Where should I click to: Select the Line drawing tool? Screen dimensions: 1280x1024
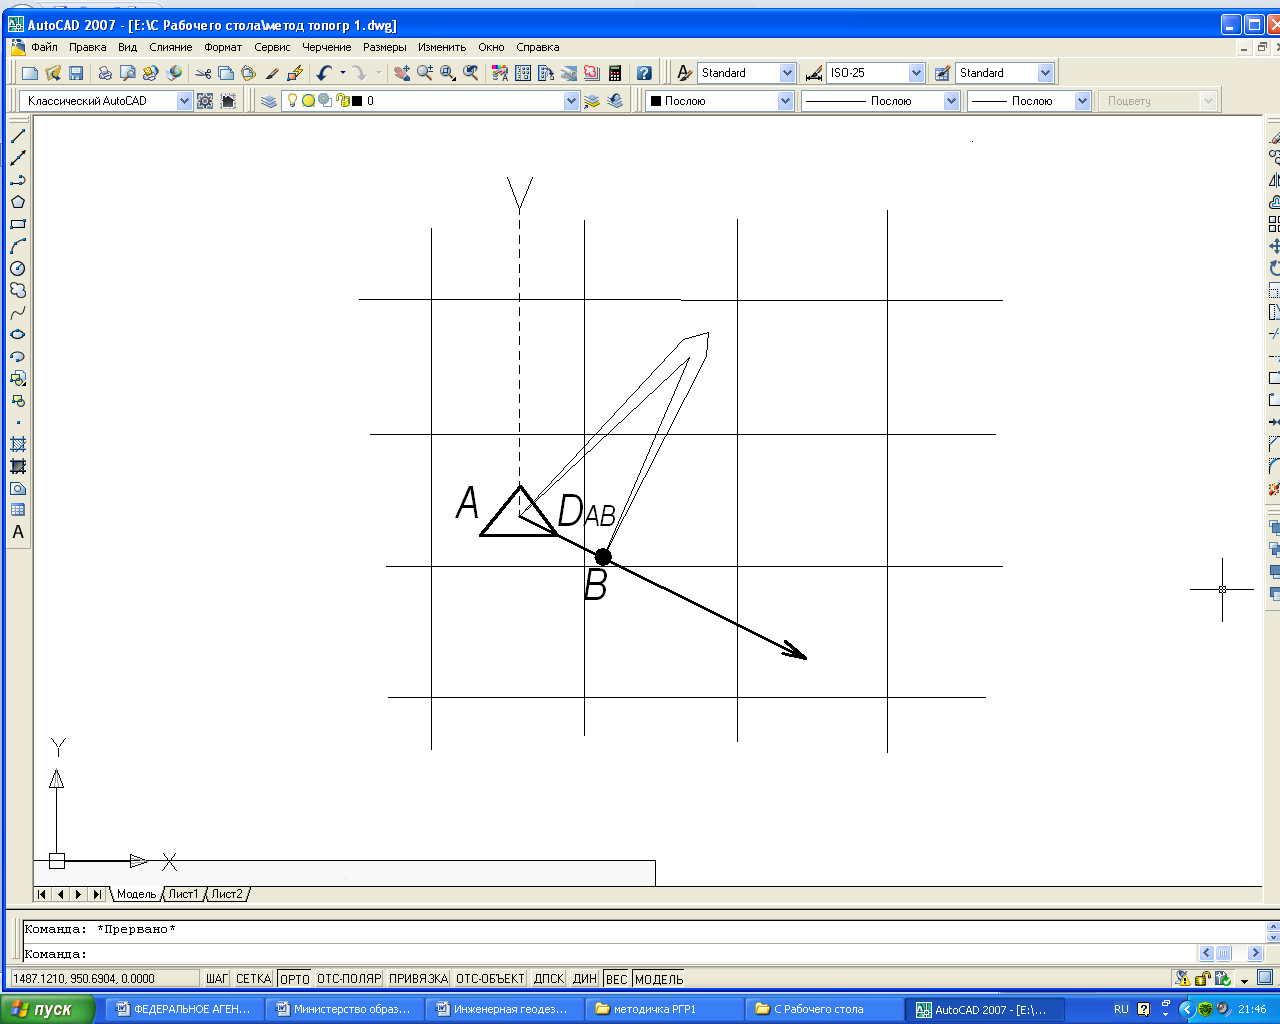coord(17,136)
